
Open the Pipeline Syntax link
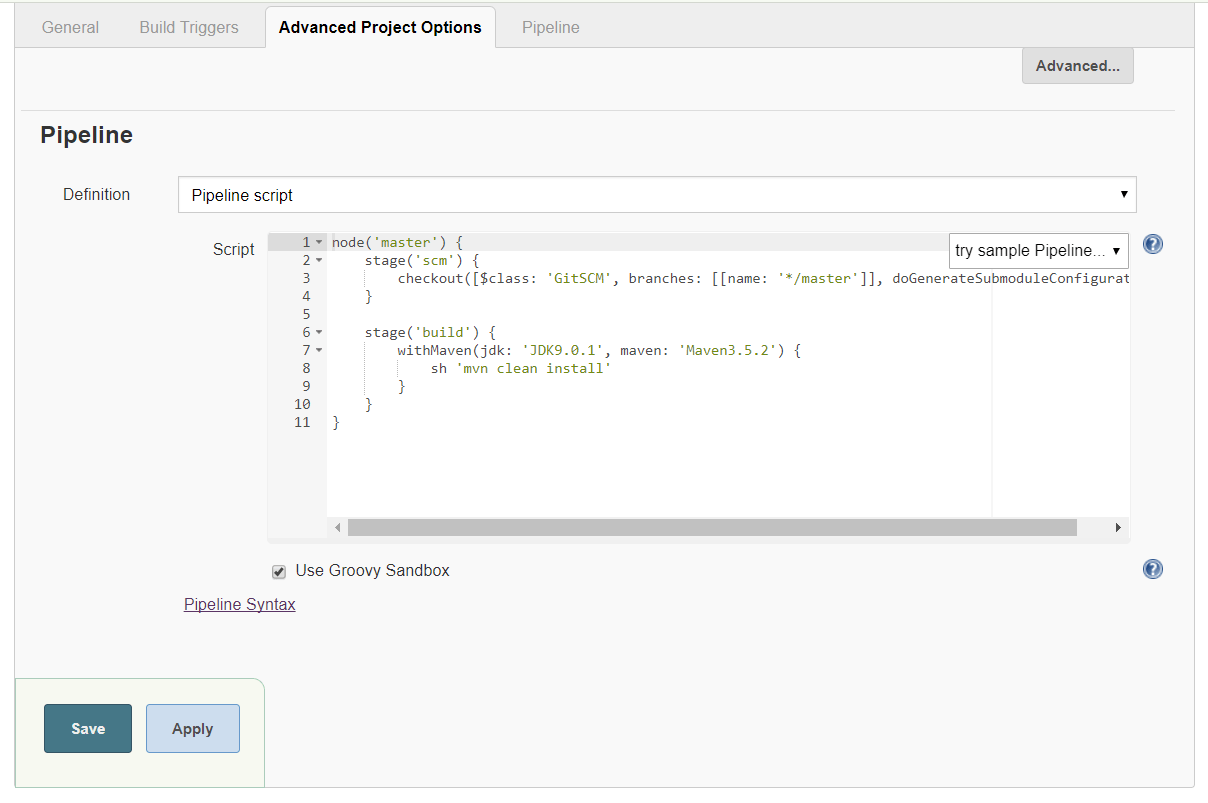click(x=239, y=604)
